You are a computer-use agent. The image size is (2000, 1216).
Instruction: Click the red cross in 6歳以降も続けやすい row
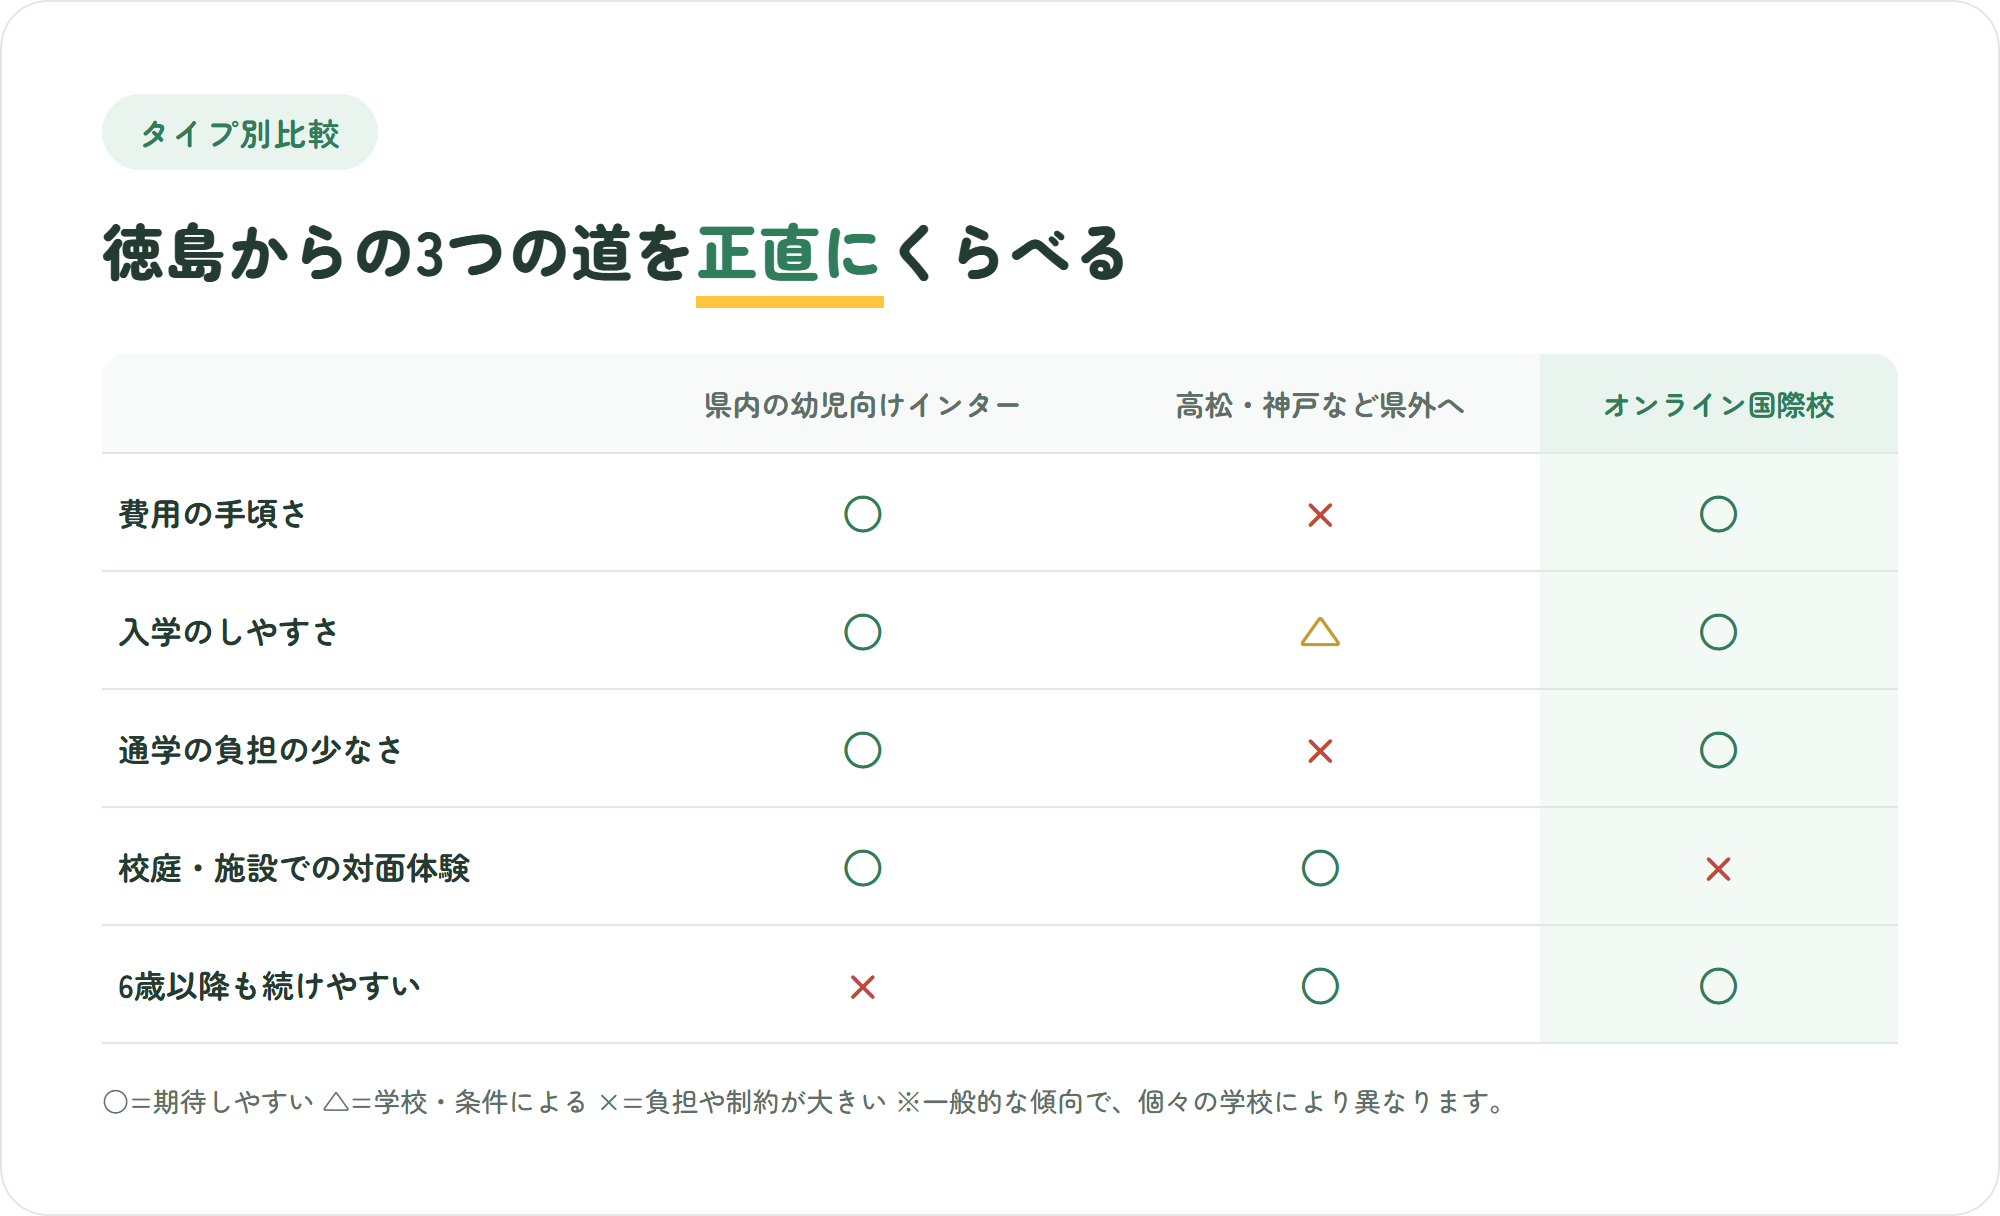[x=862, y=987]
